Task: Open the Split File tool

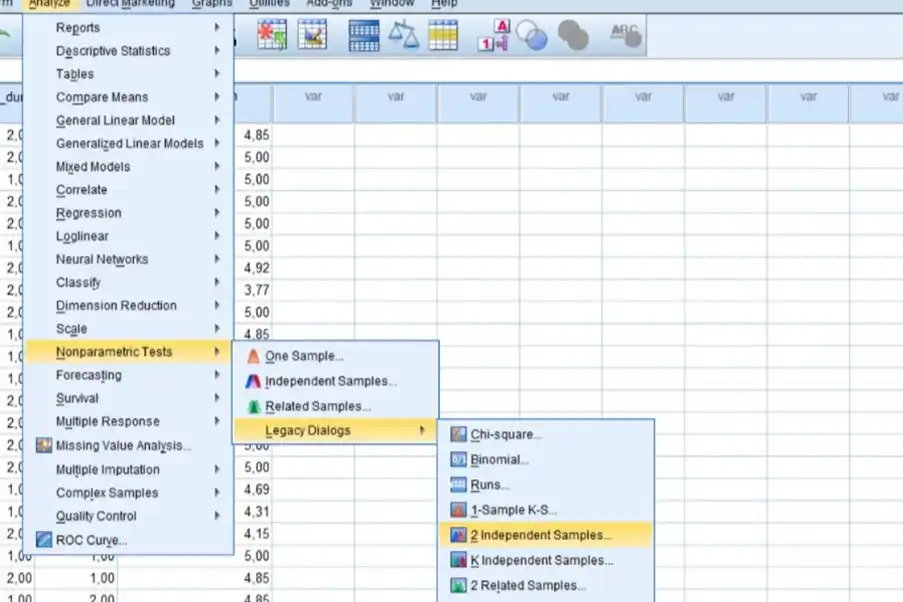Action: (364, 35)
